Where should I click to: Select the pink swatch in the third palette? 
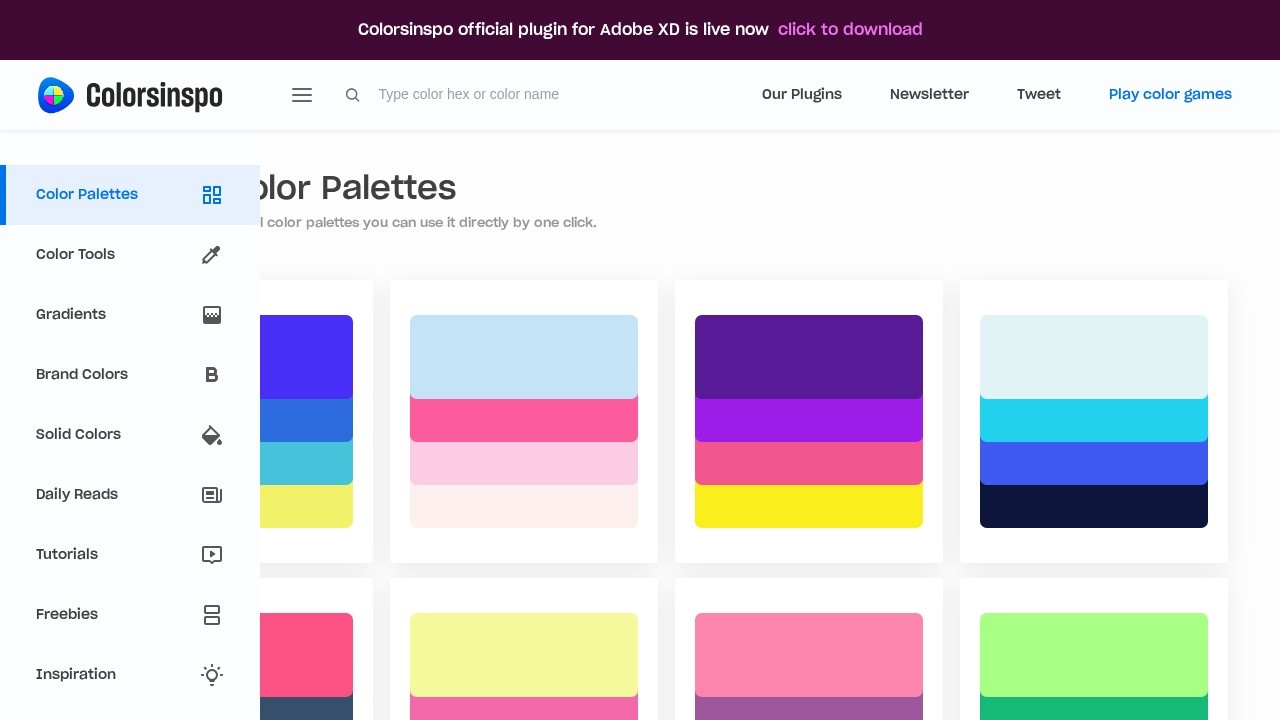[x=809, y=464]
